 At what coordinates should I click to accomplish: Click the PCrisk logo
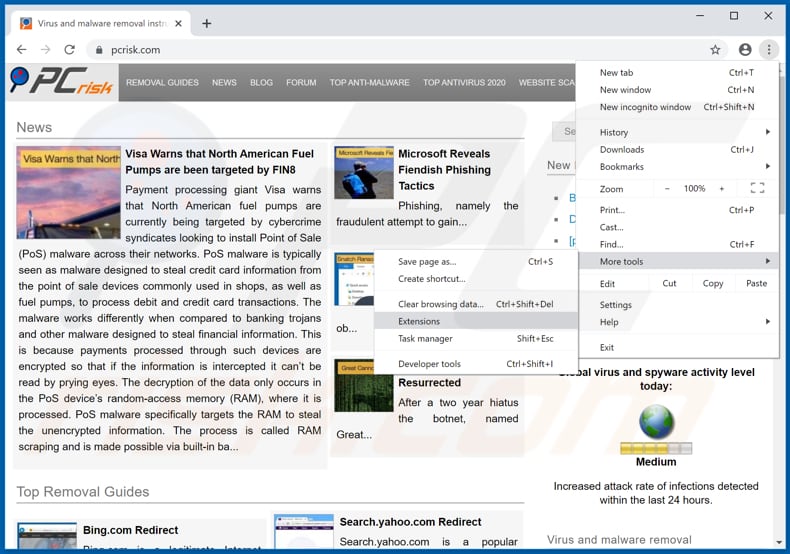[x=60, y=82]
